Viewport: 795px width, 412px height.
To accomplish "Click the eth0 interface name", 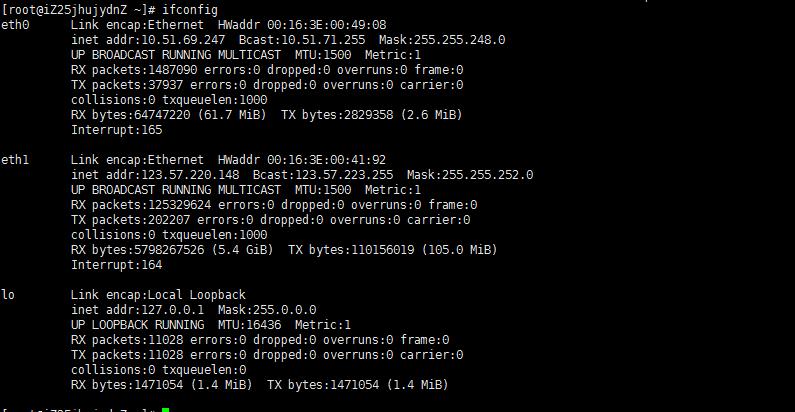I will click(15, 24).
